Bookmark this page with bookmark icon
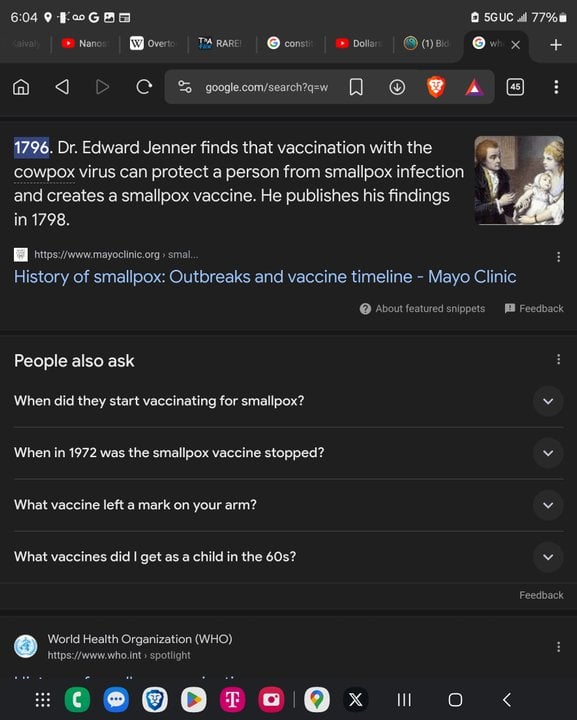 click(x=356, y=87)
